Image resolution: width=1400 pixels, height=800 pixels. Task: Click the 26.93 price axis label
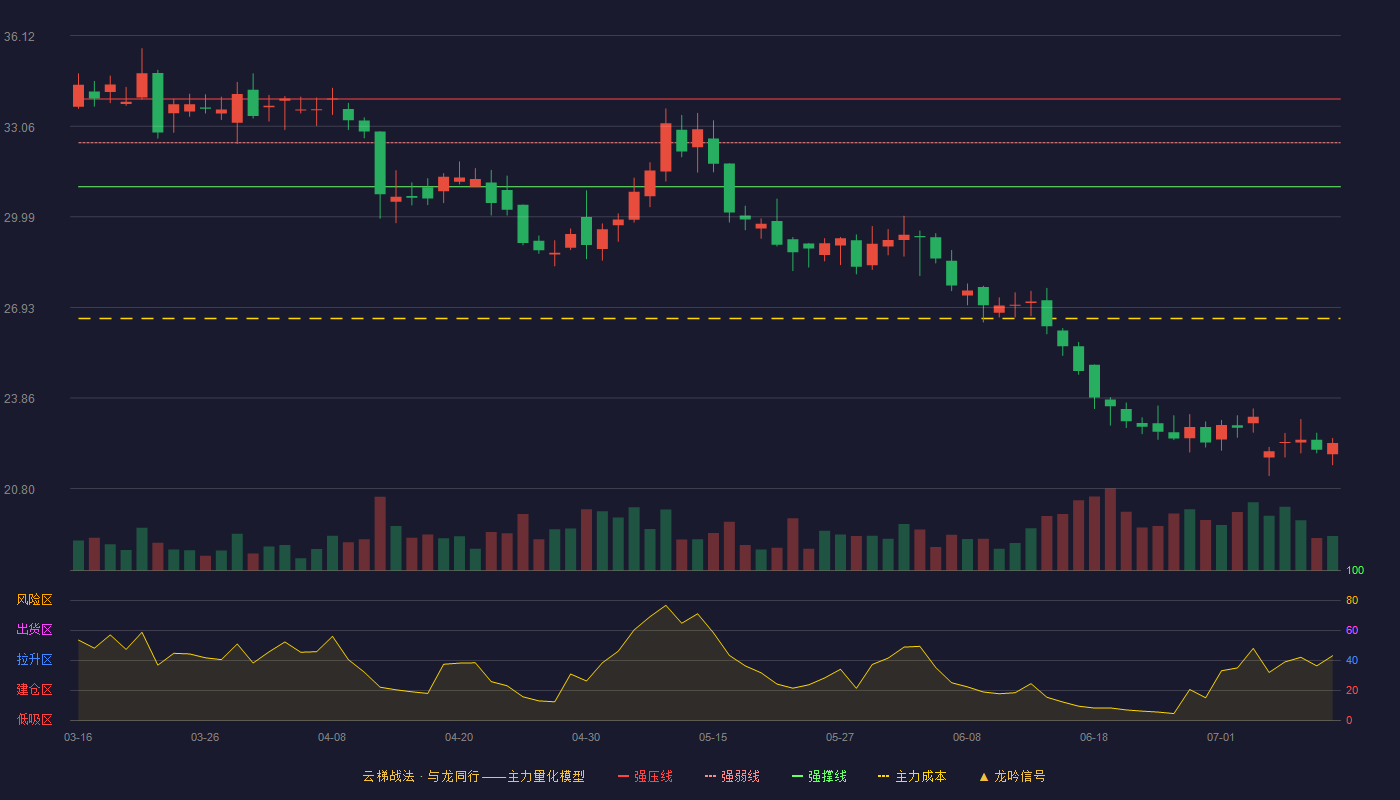point(19,308)
